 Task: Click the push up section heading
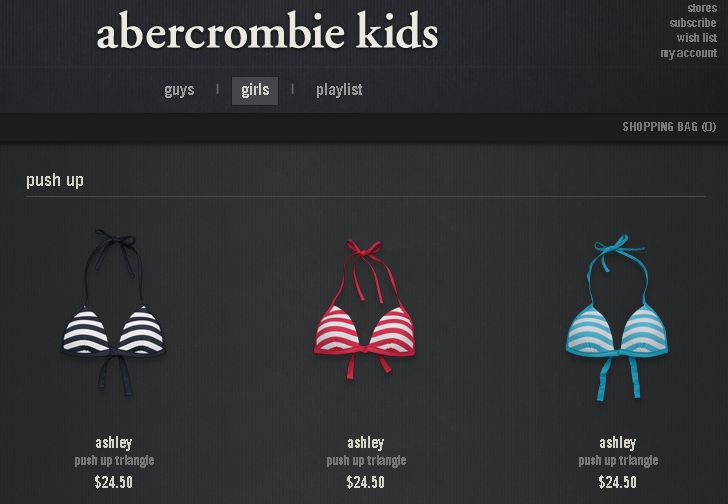point(55,180)
